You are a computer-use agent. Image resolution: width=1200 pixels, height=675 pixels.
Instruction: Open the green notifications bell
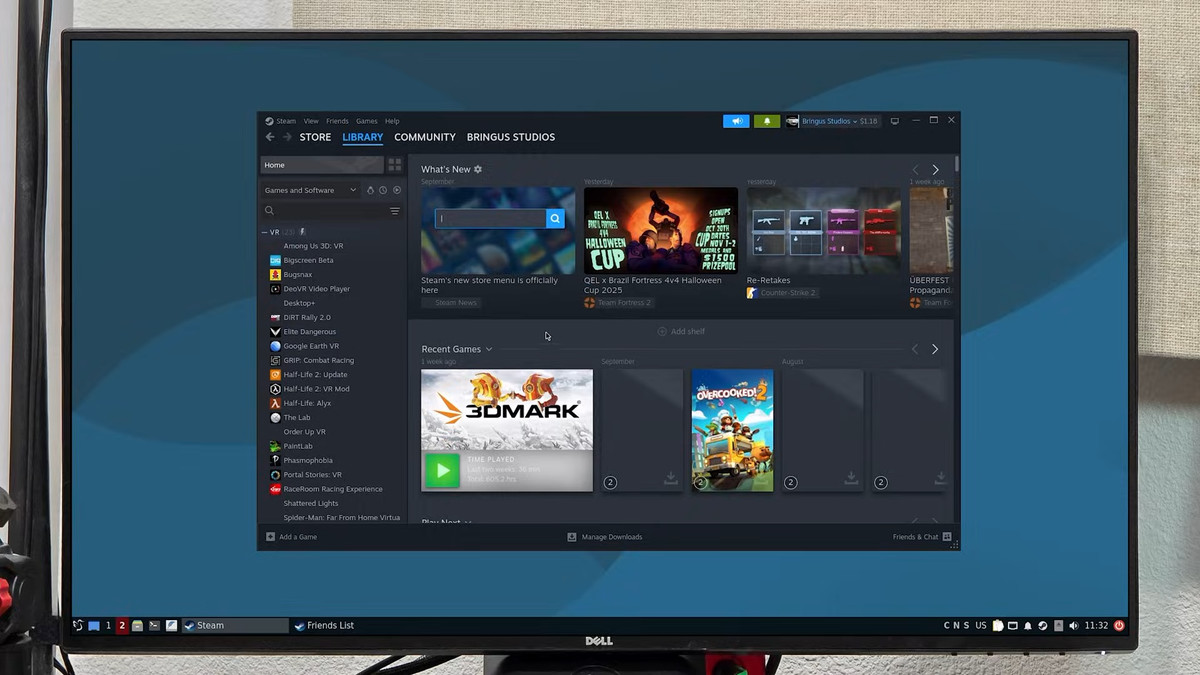(767, 121)
